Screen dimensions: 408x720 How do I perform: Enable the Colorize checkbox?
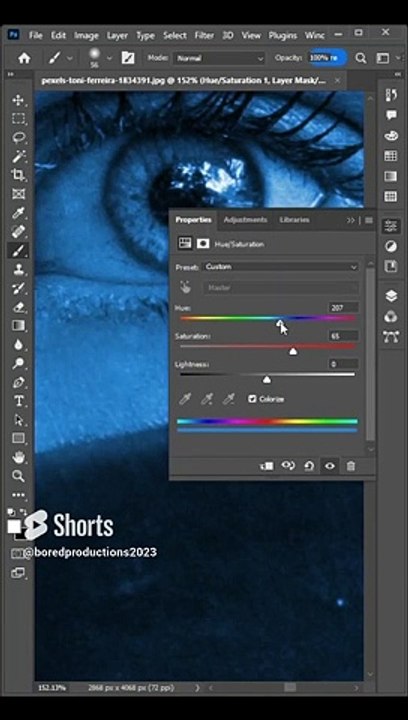[252, 399]
